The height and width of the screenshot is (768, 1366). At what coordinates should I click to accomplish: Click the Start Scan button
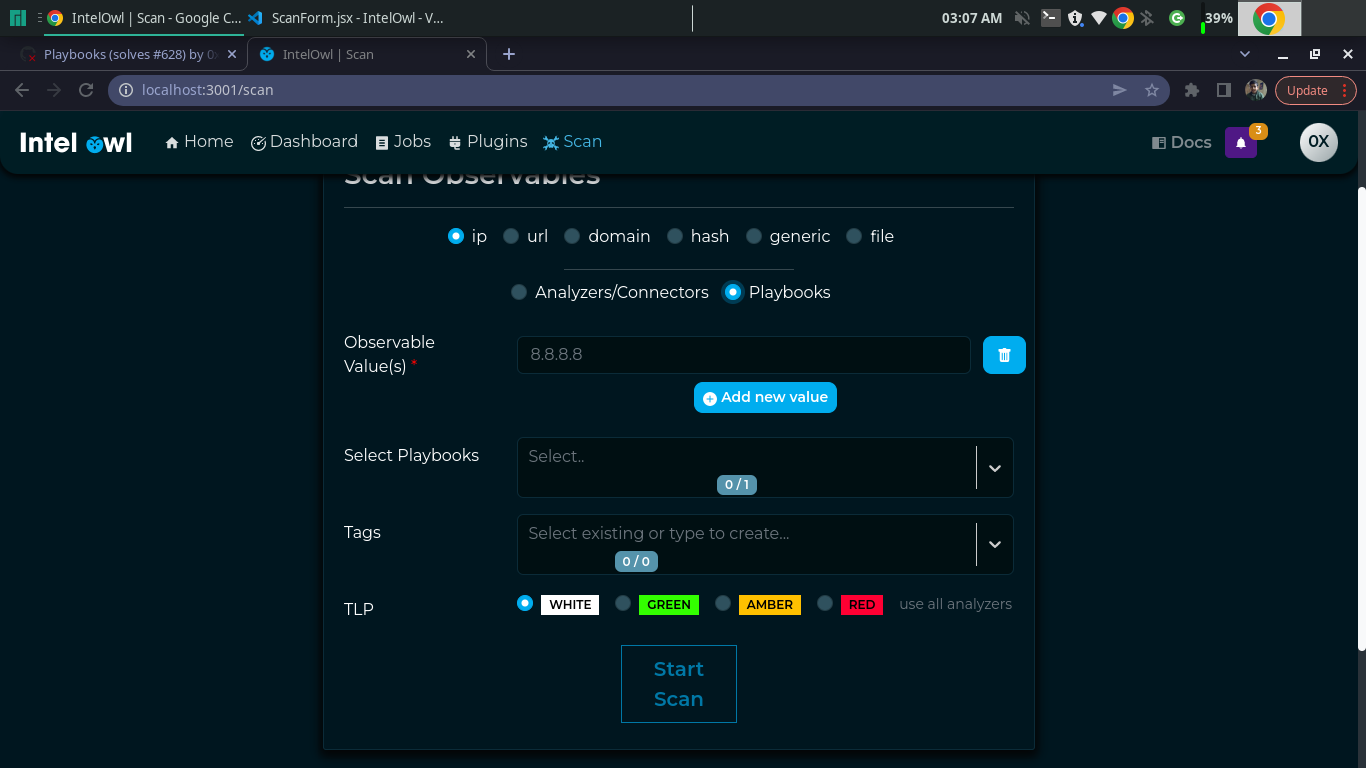click(679, 684)
